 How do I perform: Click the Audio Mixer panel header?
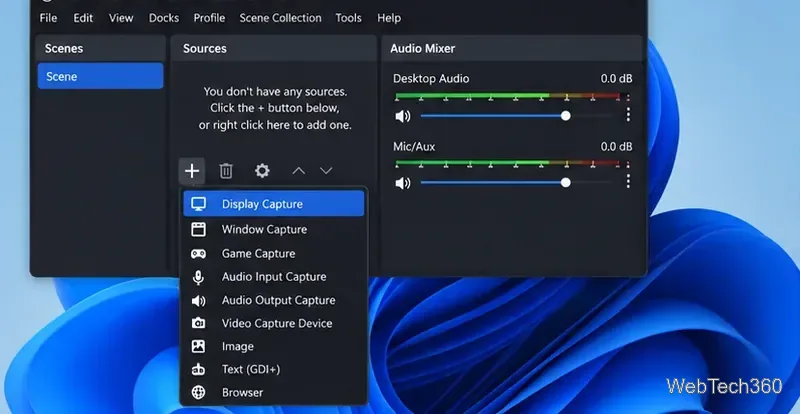coord(512,48)
